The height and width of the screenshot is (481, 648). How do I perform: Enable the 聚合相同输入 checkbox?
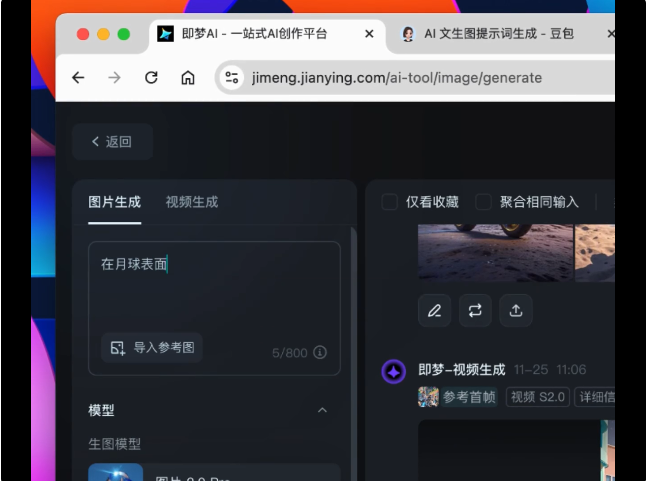coord(483,202)
